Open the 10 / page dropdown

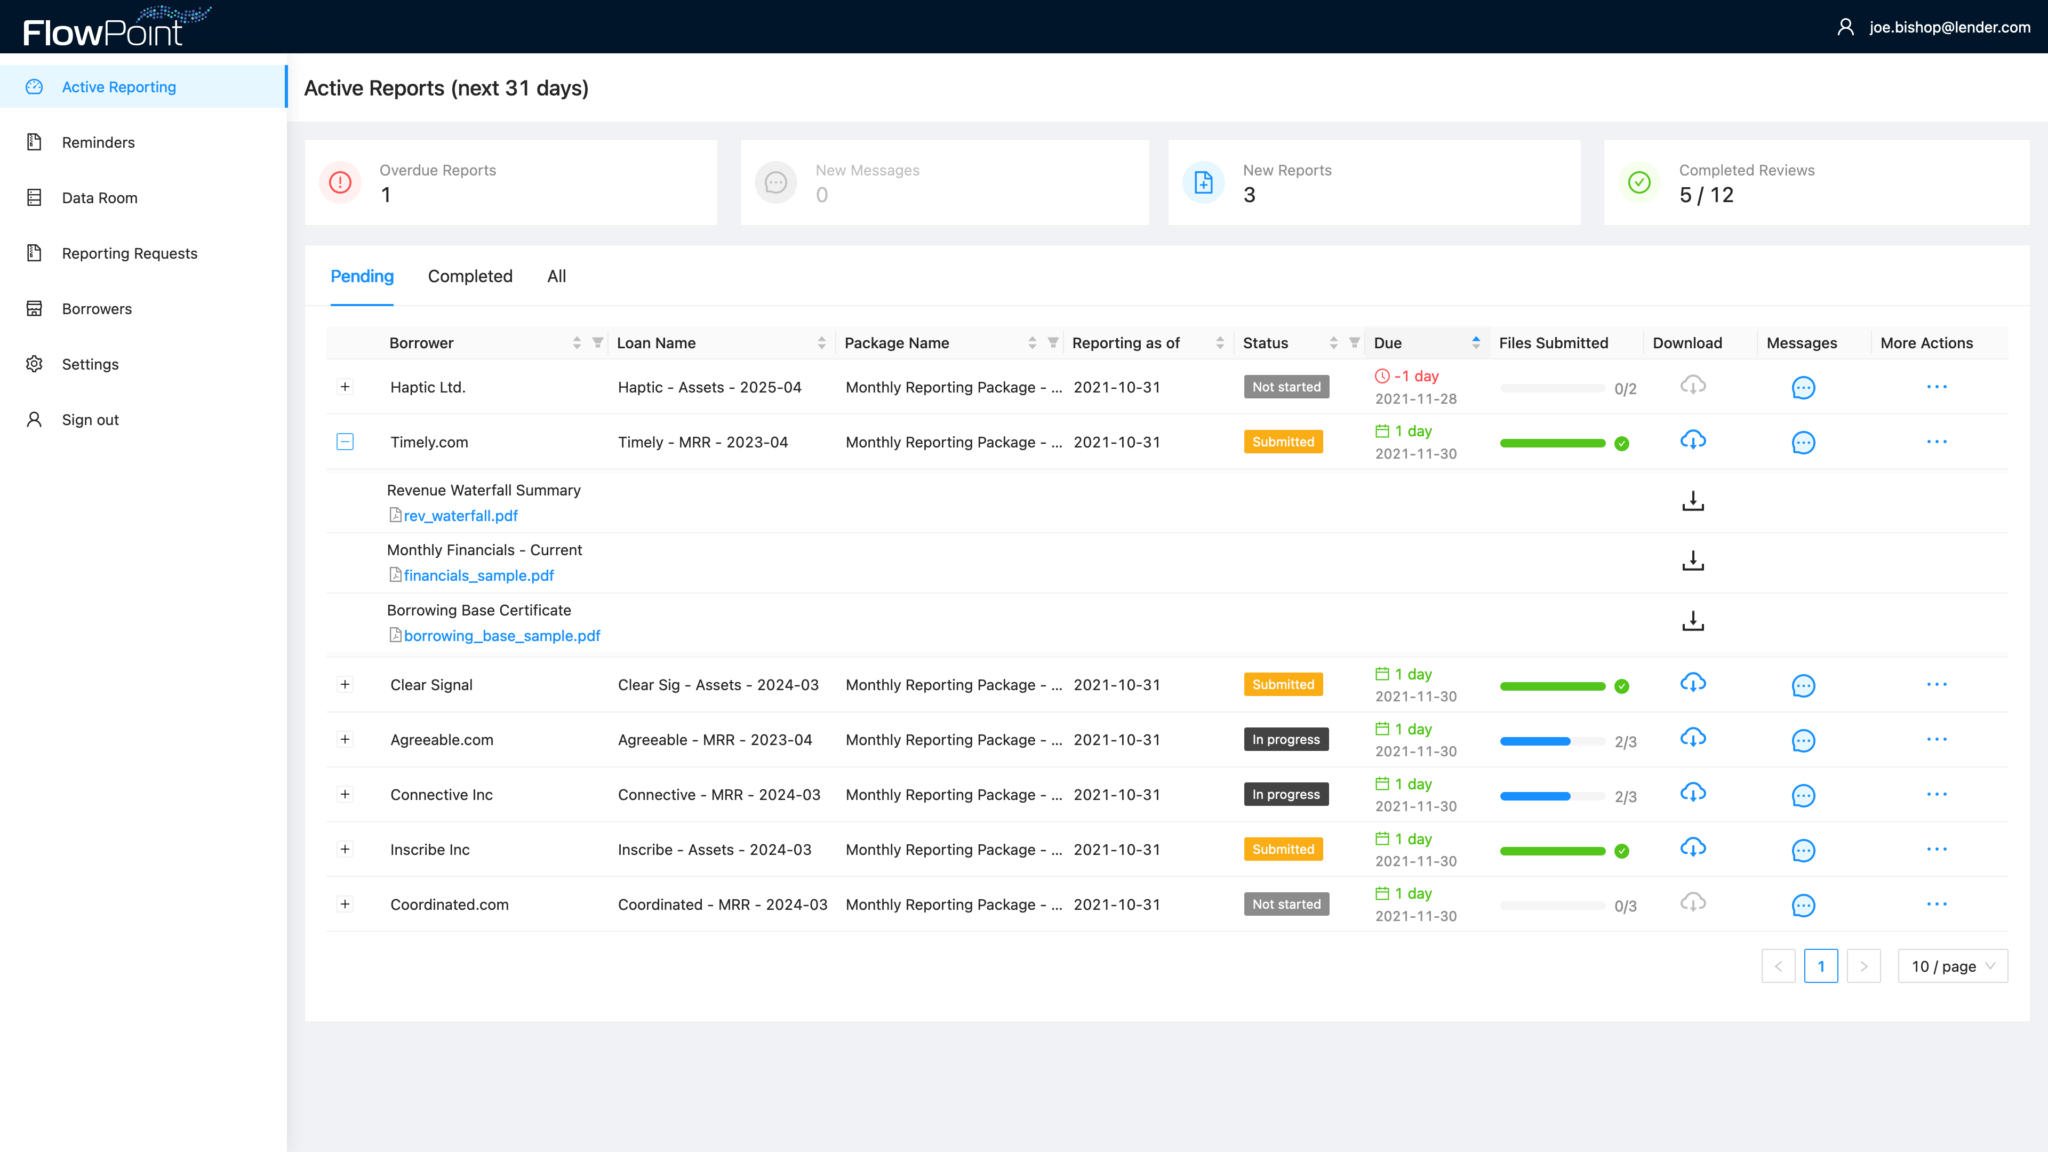(x=1951, y=966)
